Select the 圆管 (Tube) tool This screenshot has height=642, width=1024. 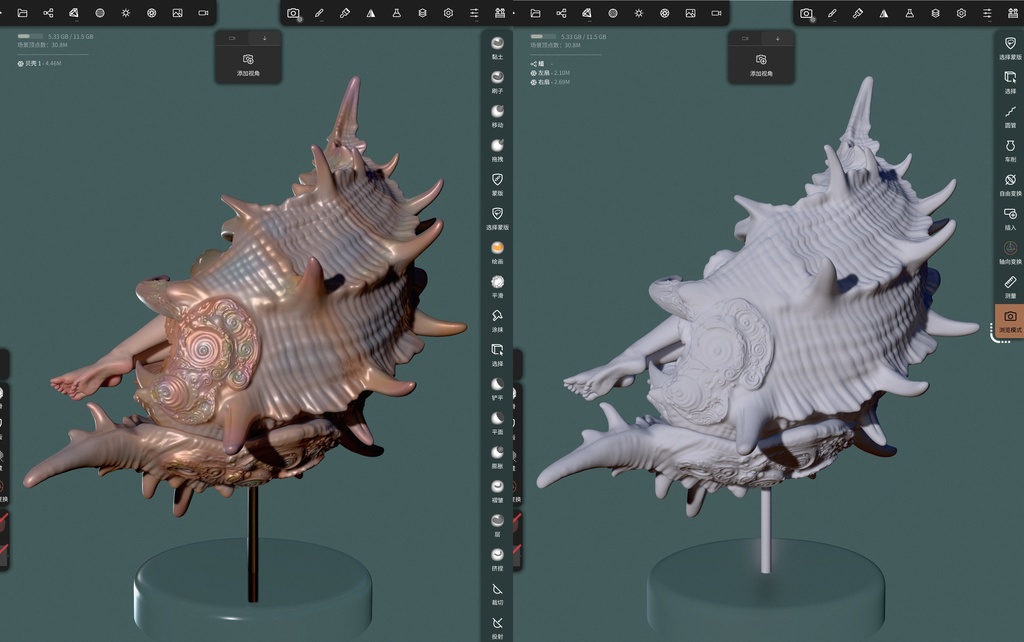tap(1010, 112)
